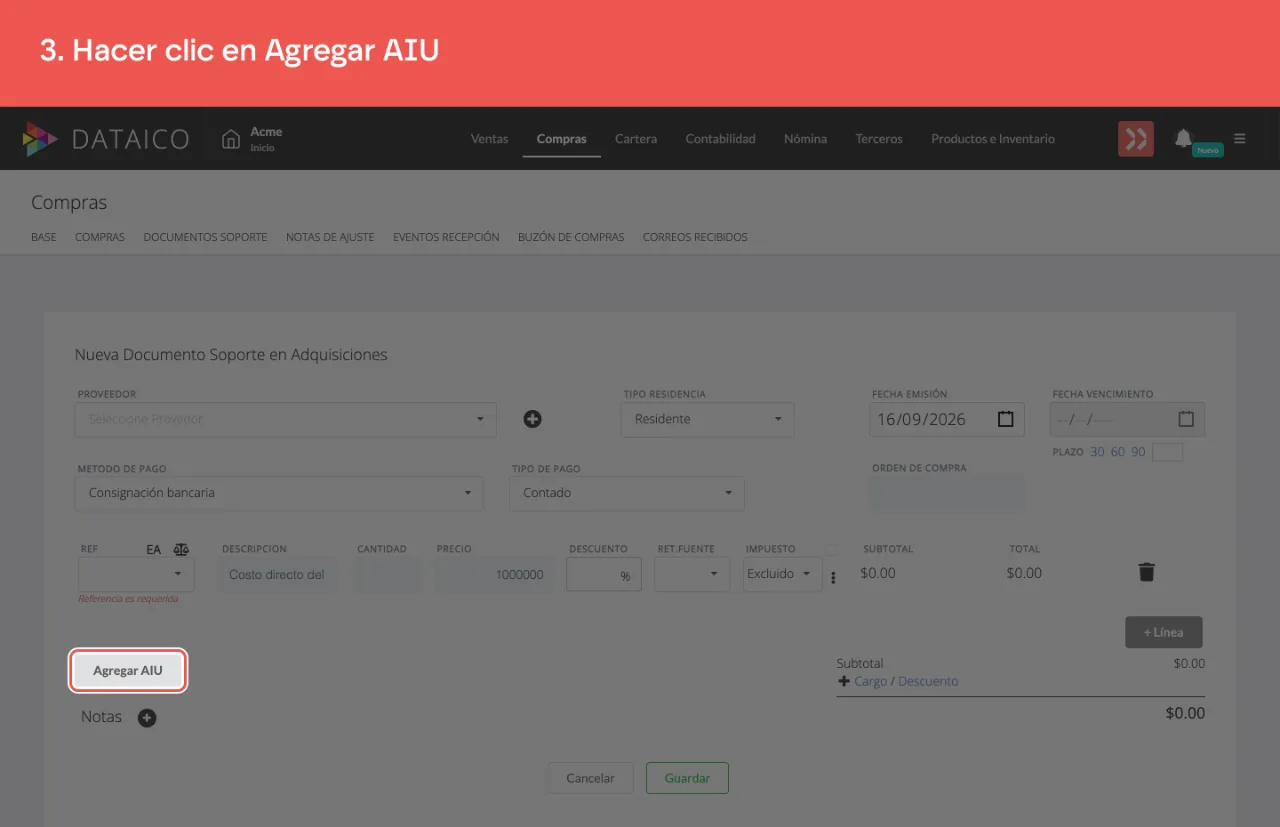Switch to Buzón de Compras tab
1280x827 pixels.
tap(571, 237)
